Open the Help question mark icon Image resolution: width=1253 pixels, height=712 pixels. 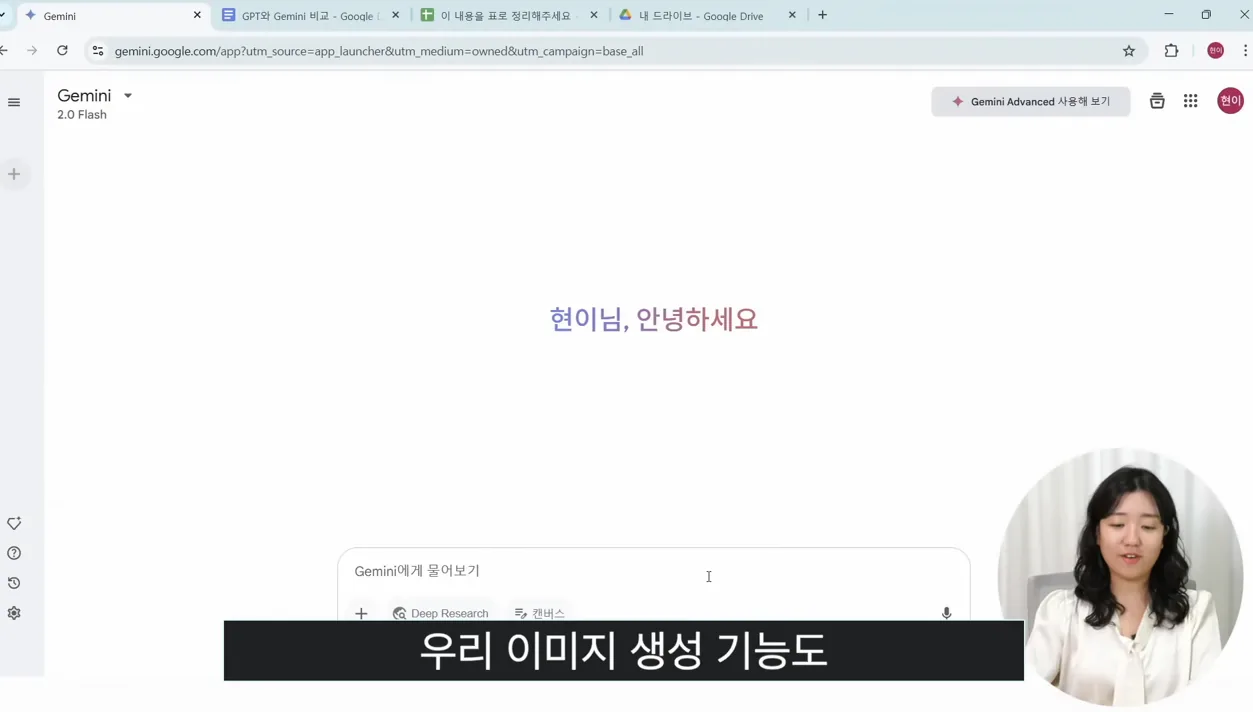click(x=14, y=553)
